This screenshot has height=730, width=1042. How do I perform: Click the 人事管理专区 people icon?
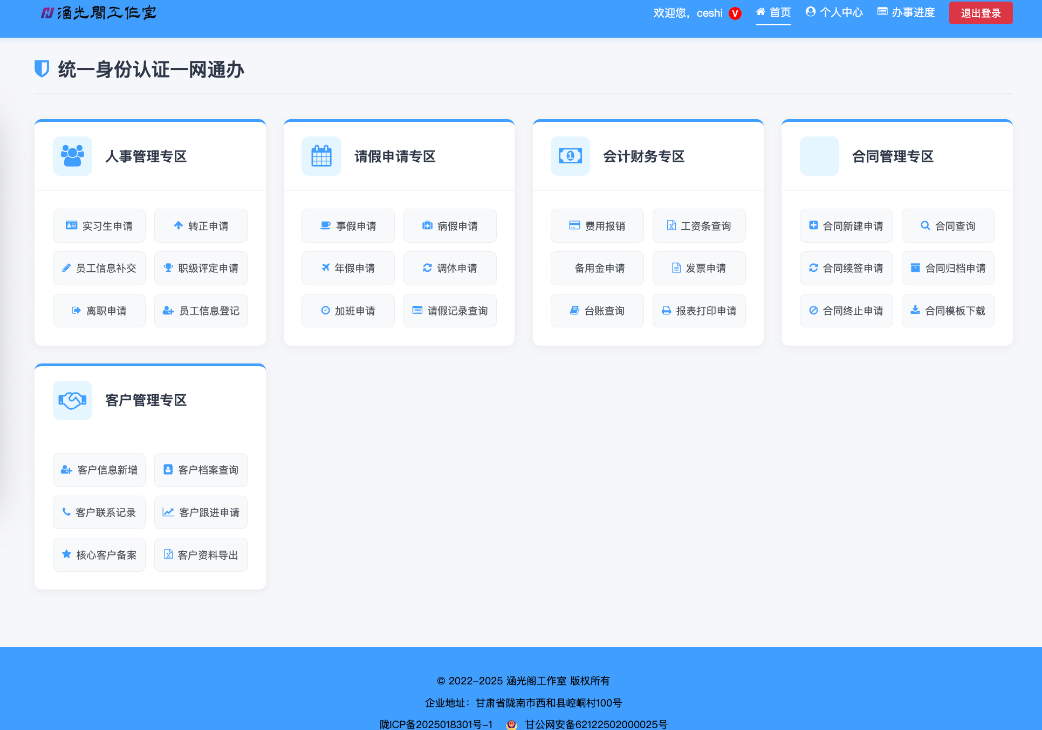72,156
